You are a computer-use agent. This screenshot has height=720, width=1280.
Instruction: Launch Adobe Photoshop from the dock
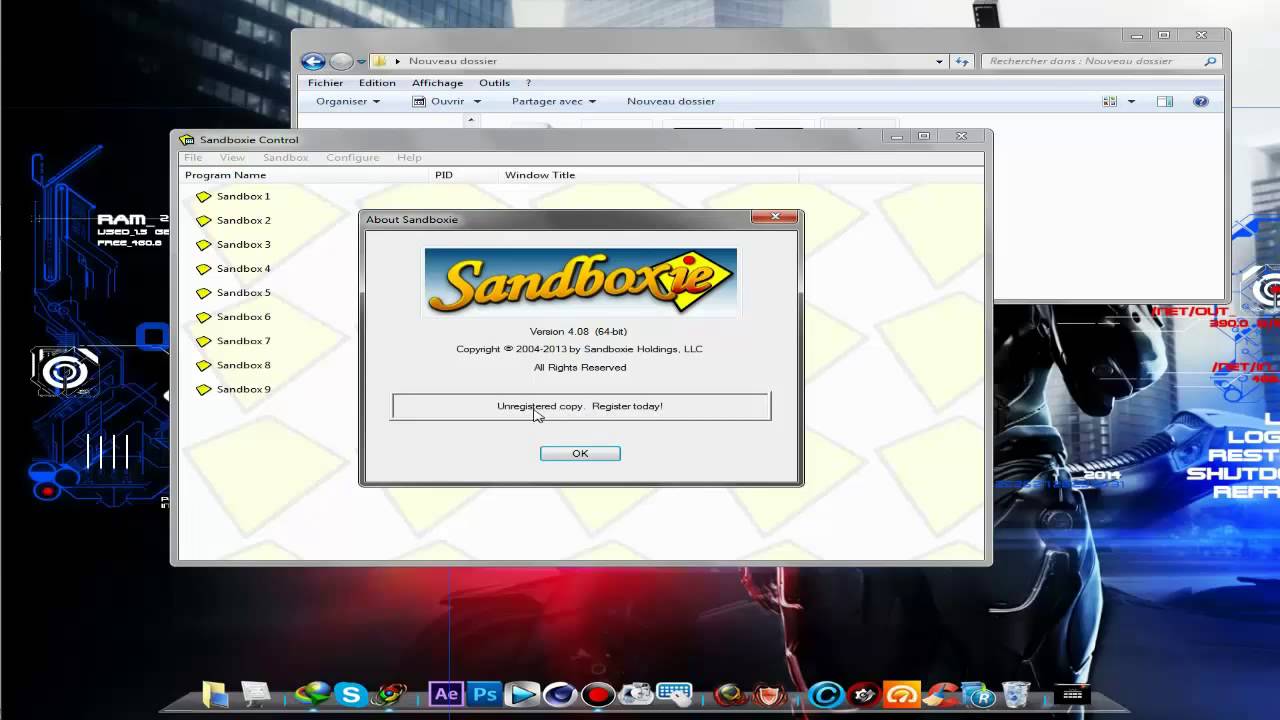point(484,693)
